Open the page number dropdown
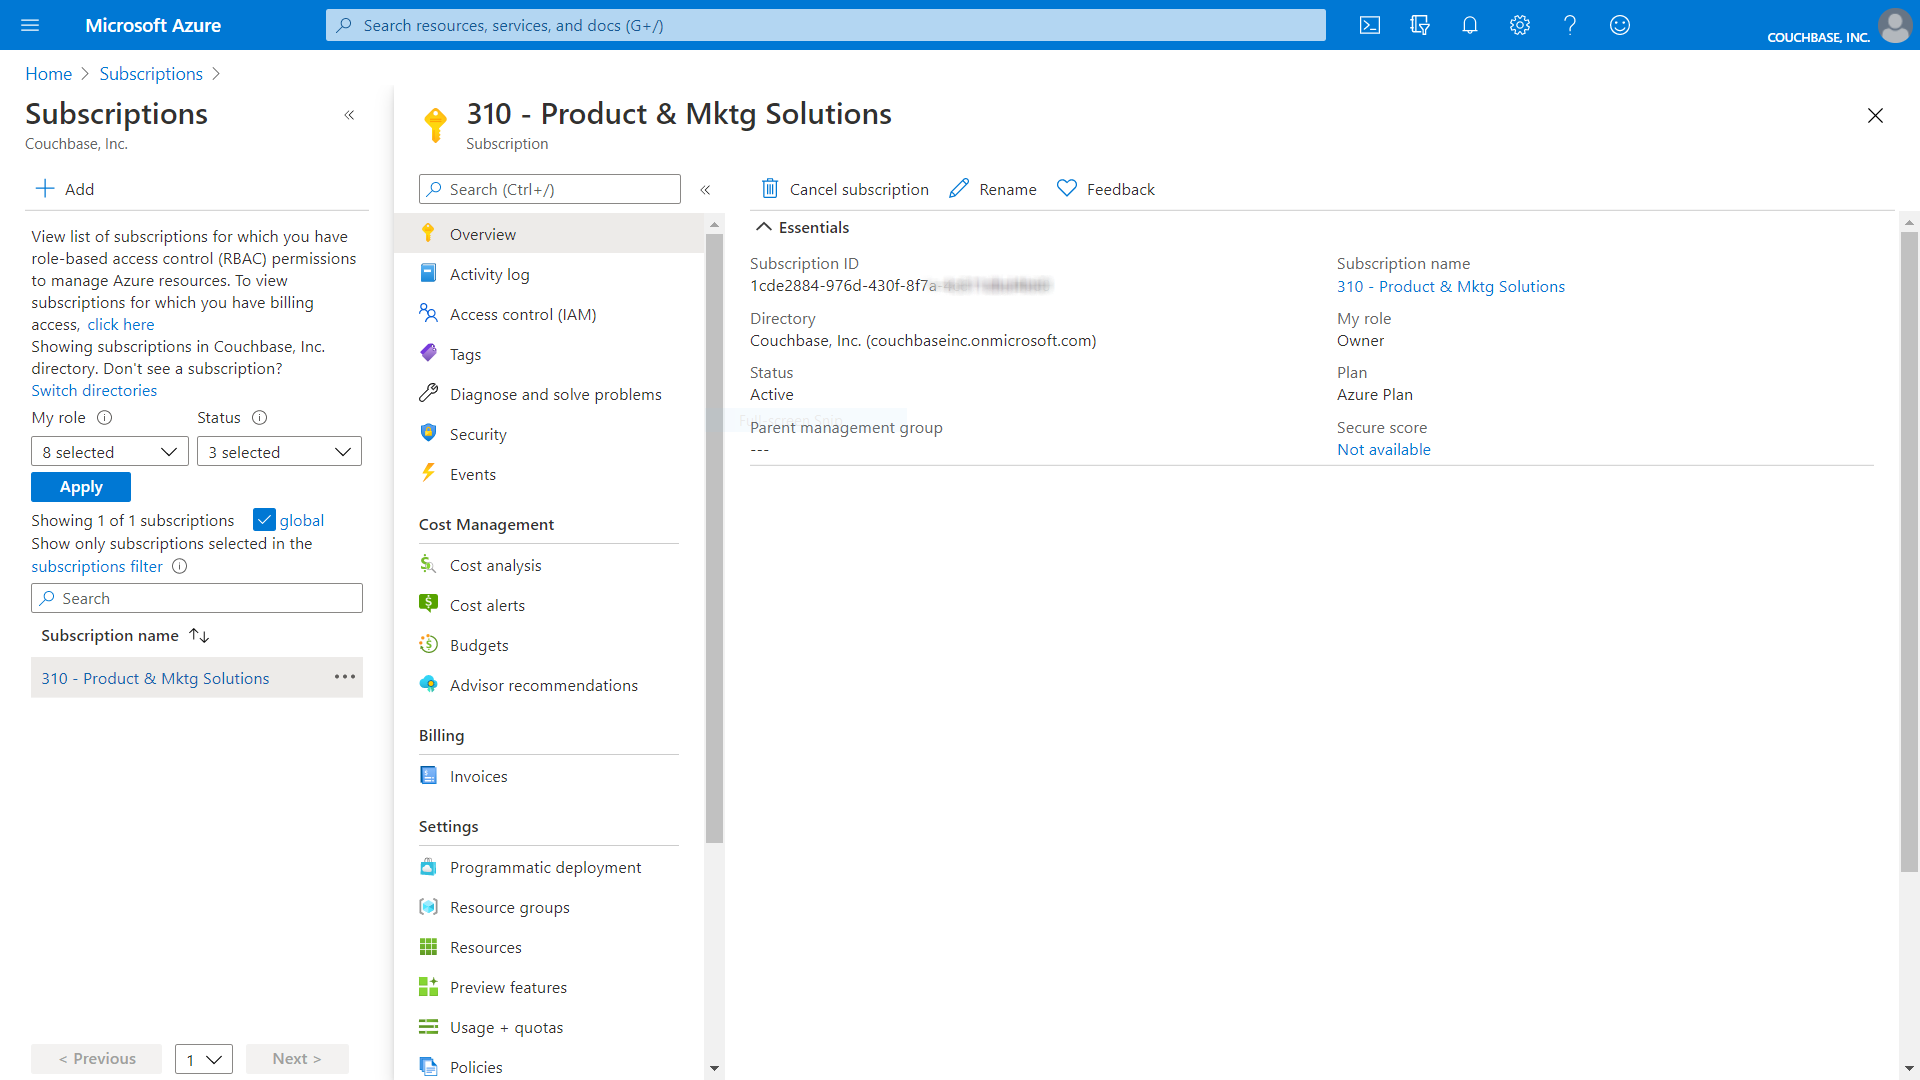Image resolution: width=1920 pixels, height=1080 pixels. coord(203,1059)
